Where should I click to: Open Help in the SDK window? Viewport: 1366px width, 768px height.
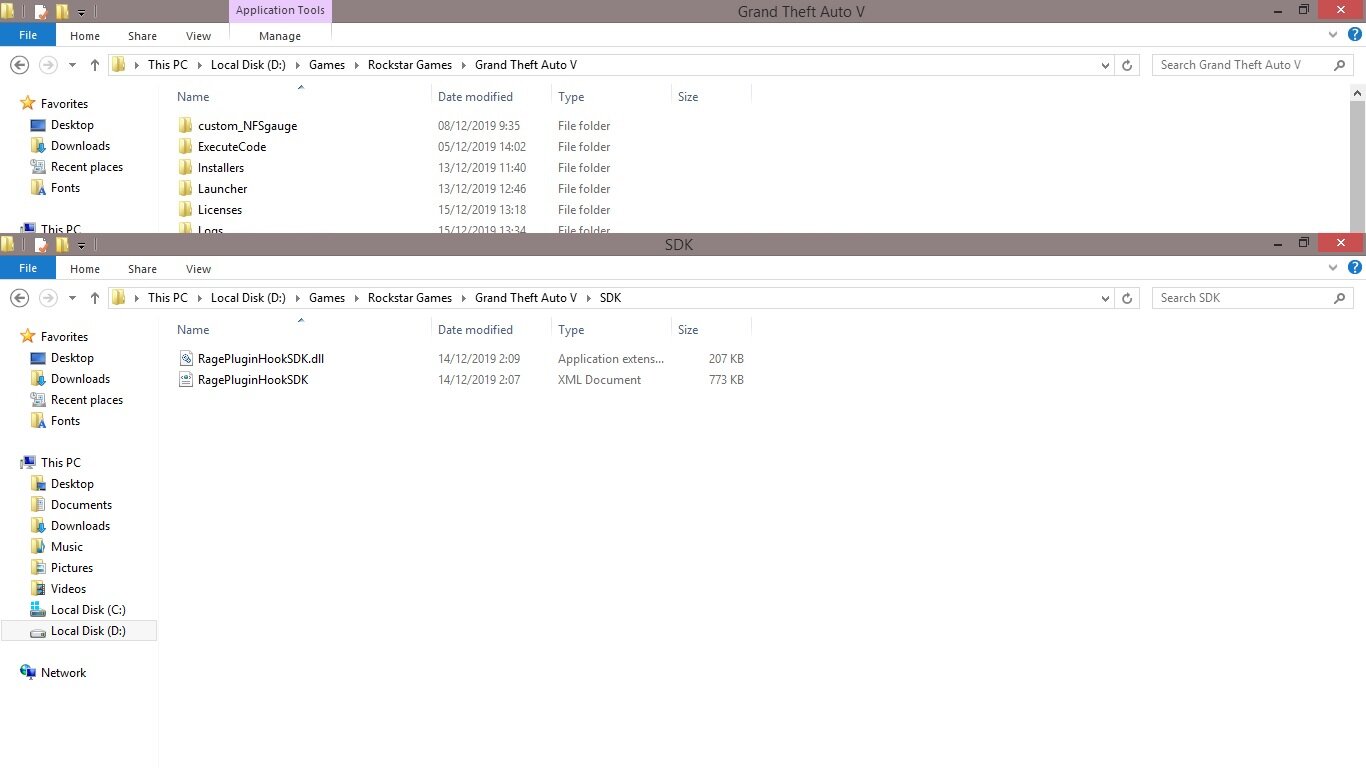1355,268
